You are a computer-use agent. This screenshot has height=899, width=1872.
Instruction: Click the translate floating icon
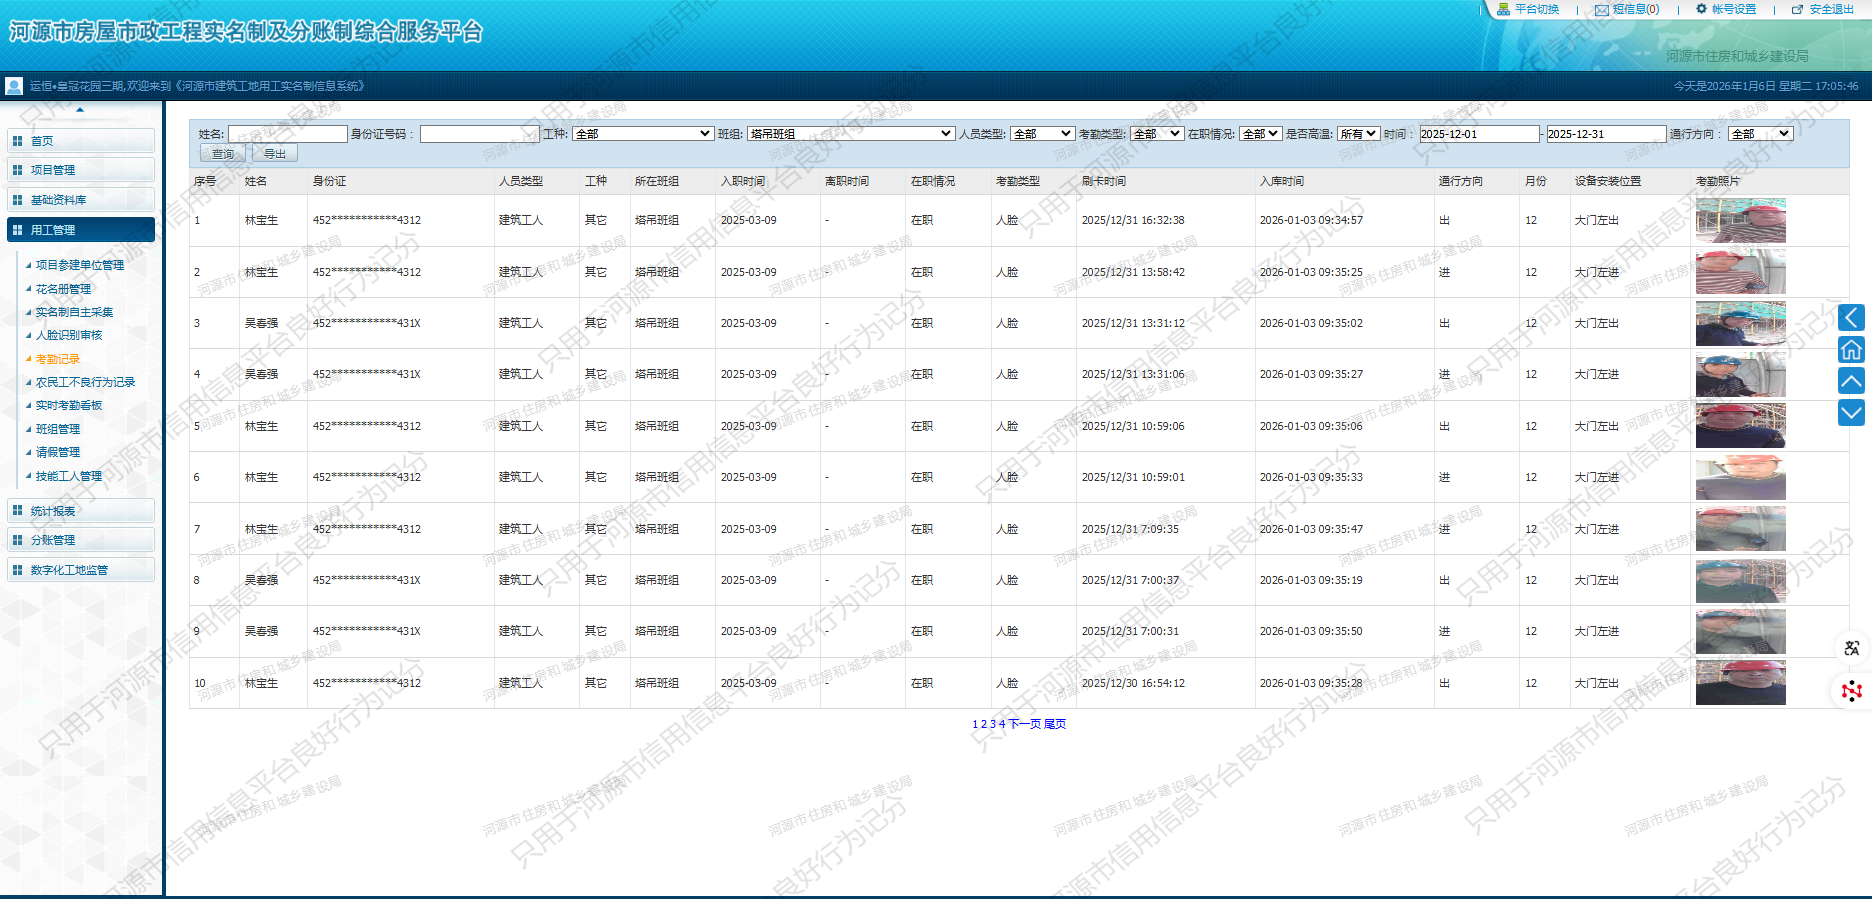click(x=1851, y=648)
